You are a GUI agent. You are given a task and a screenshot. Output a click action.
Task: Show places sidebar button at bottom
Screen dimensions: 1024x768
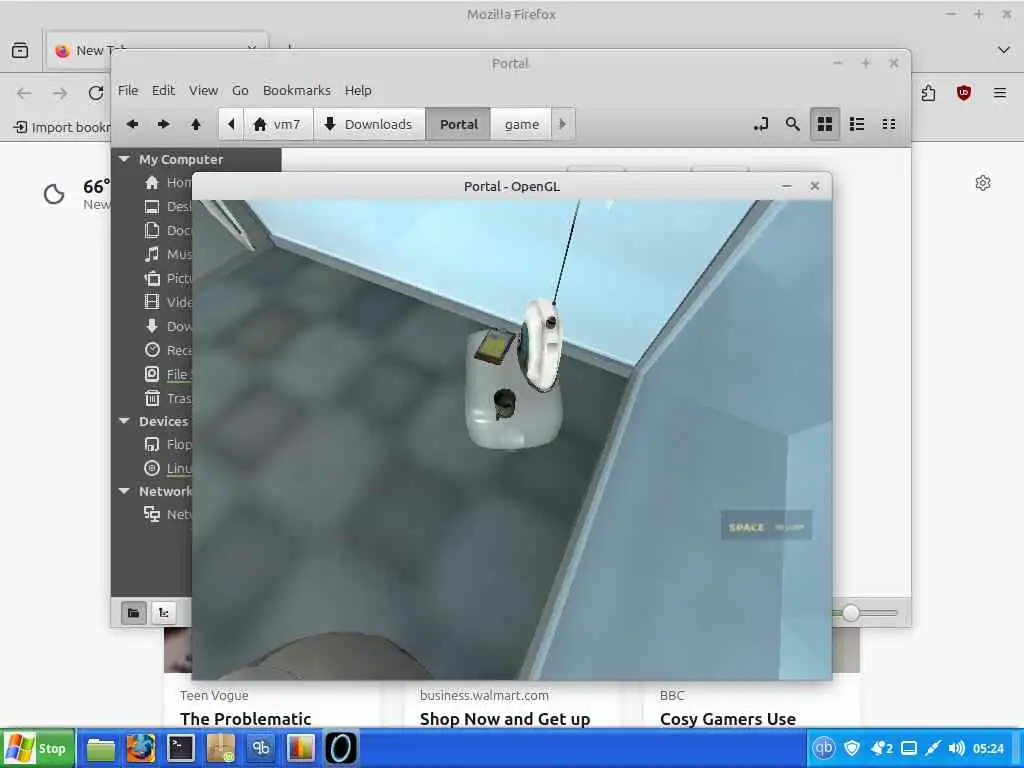[133, 613]
